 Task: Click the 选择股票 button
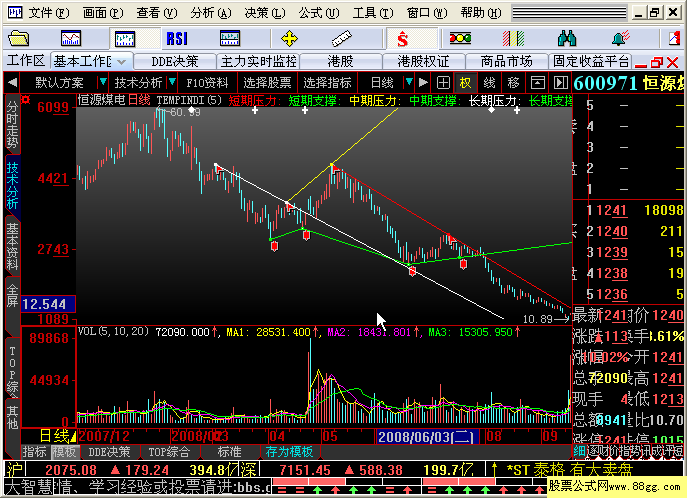(x=267, y=82)
